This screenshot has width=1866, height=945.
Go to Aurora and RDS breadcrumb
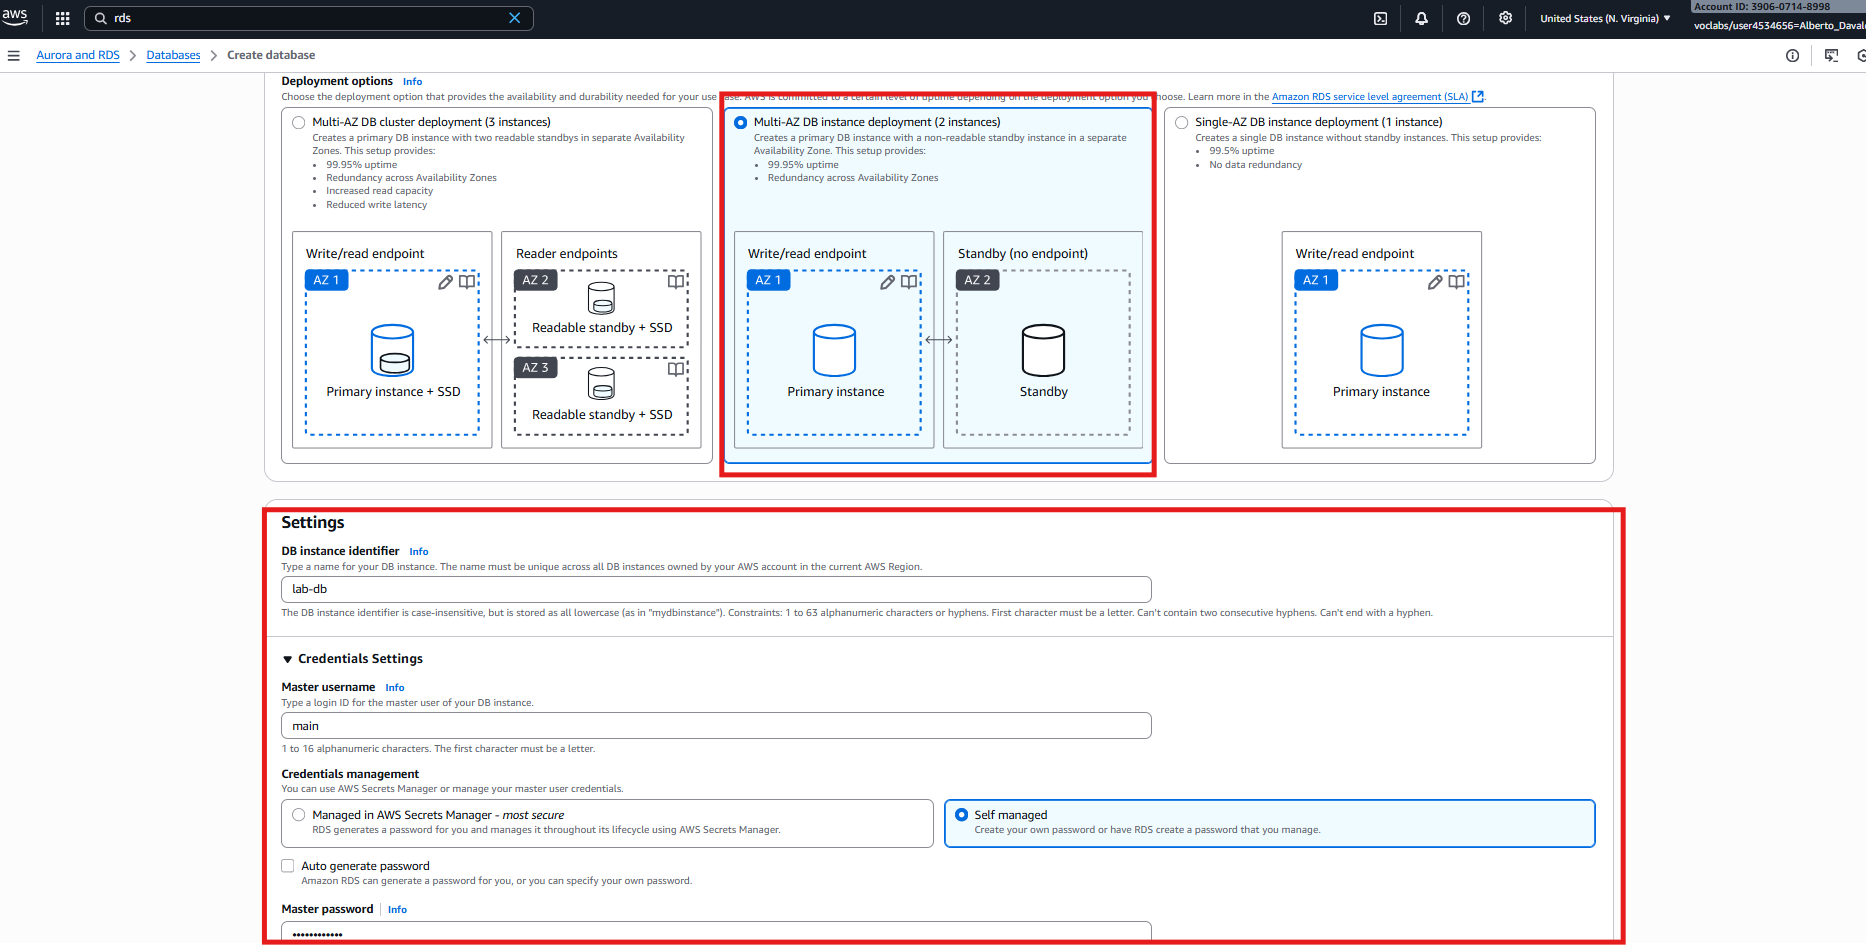coord(78,55)
